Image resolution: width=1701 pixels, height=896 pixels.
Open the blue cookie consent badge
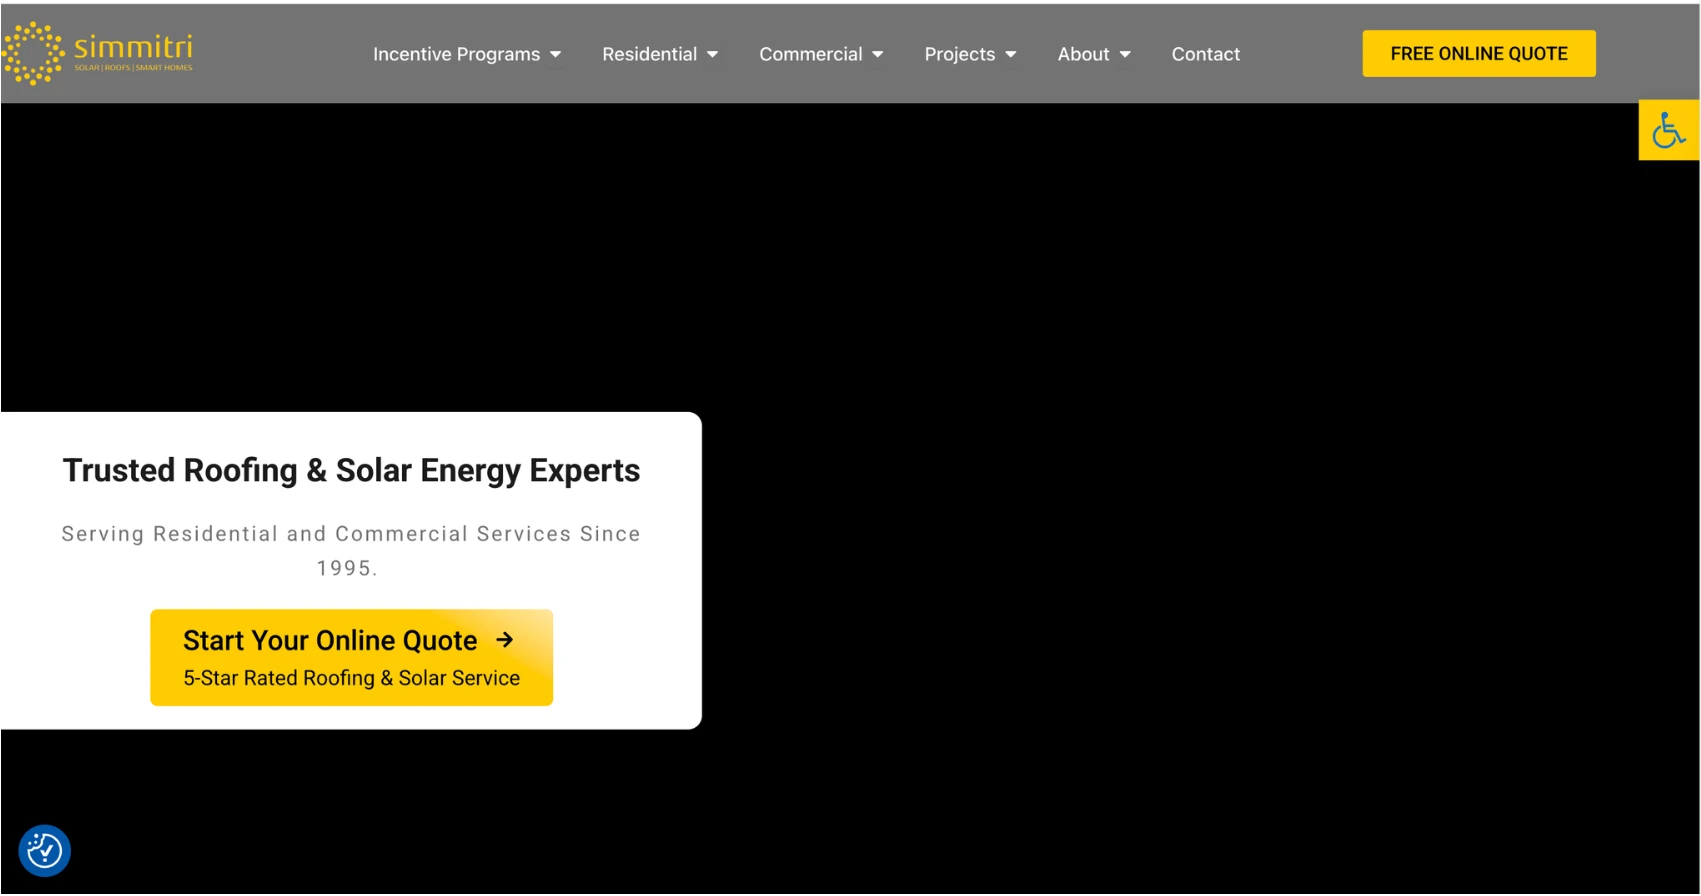(44, 851)
